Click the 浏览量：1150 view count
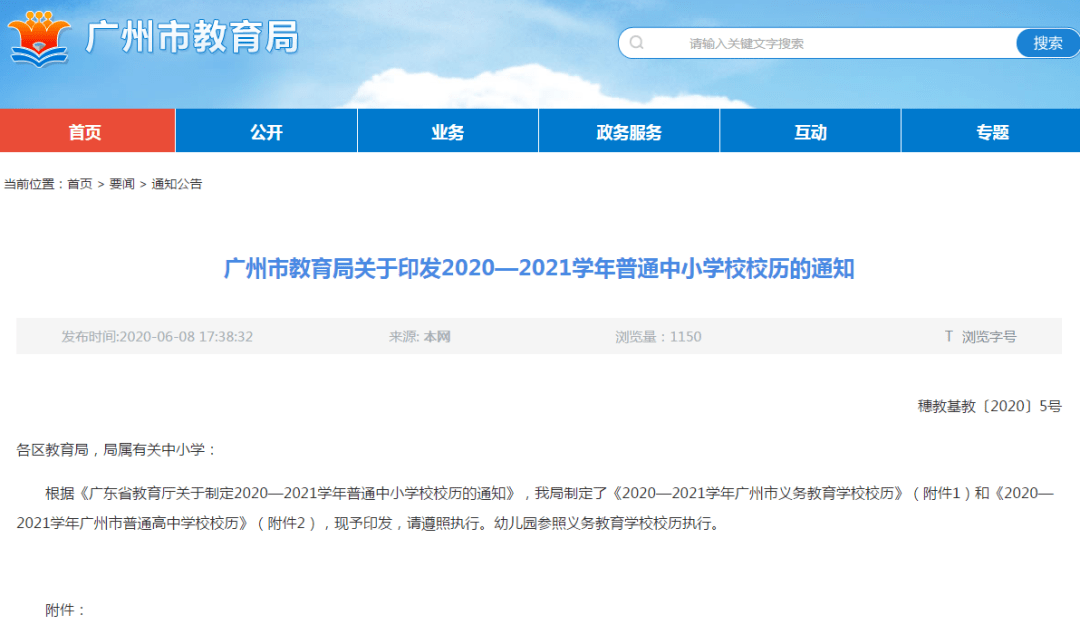The width and height of the screenshot is (1080, 644). tap(658, 336)
